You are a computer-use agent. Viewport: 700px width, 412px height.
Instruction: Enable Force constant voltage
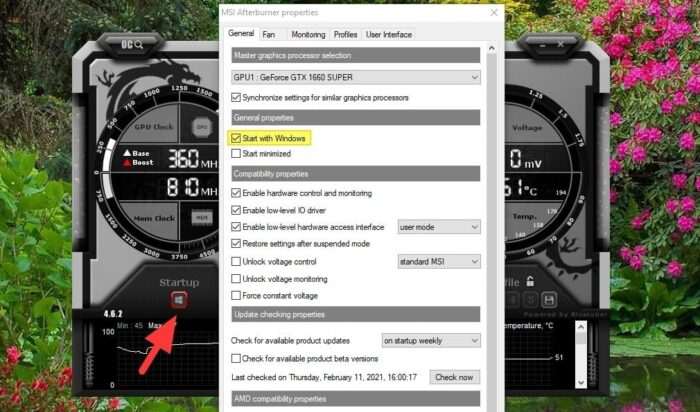(236, 295)
